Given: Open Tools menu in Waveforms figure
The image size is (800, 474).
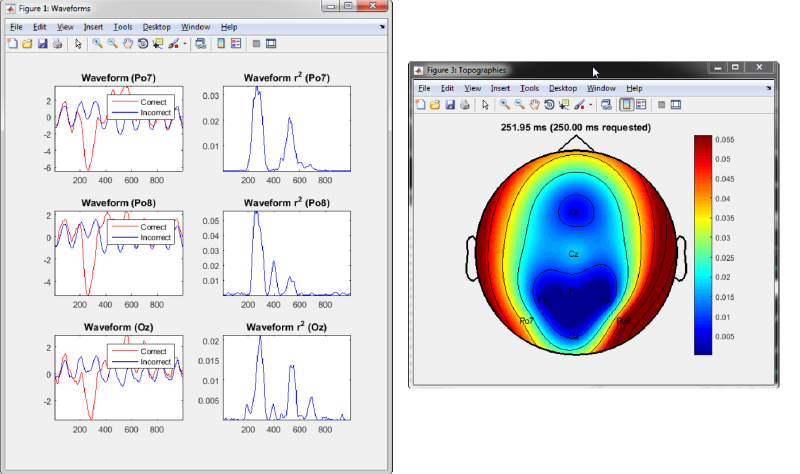Looking at the screenshot, I should 122,27.
